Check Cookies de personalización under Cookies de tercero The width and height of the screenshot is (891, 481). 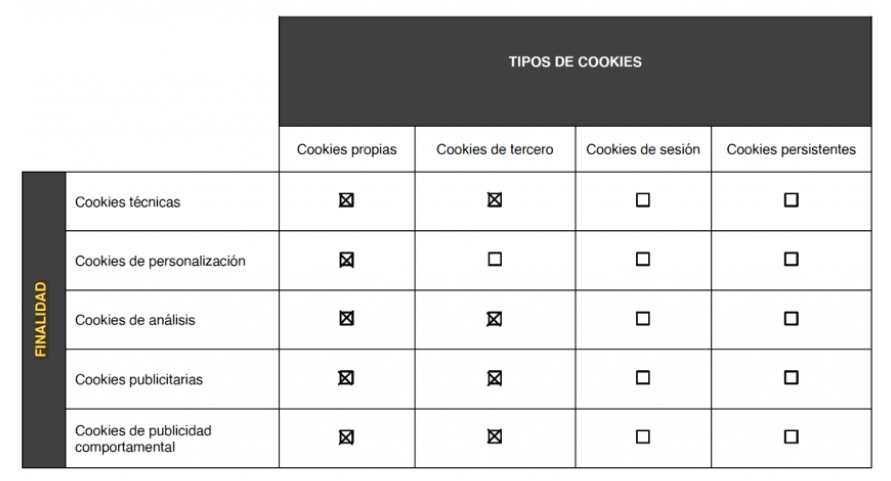[x=494, y=259]
